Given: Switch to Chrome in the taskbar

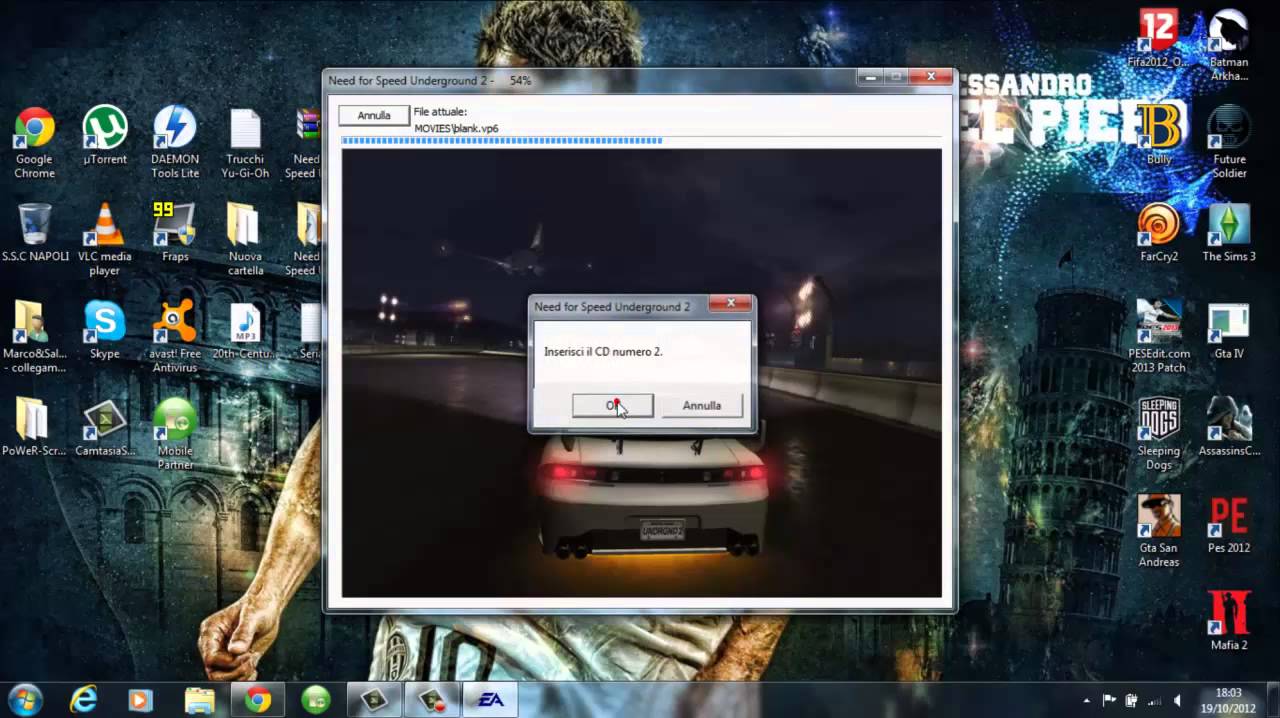Looking at the screenshot, I should click(x=258, y=699).
